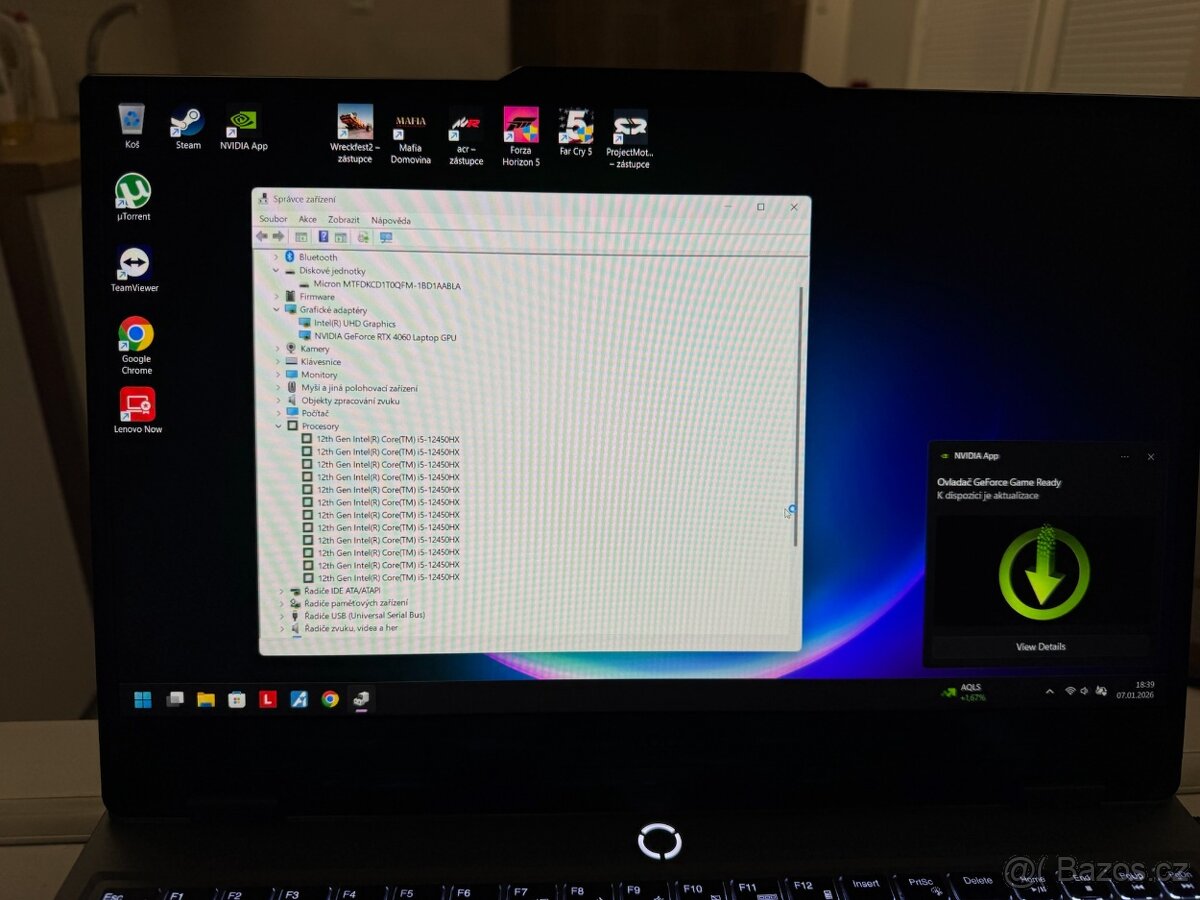Open the Lenovo Now desktop shortcut

[138, 405]
